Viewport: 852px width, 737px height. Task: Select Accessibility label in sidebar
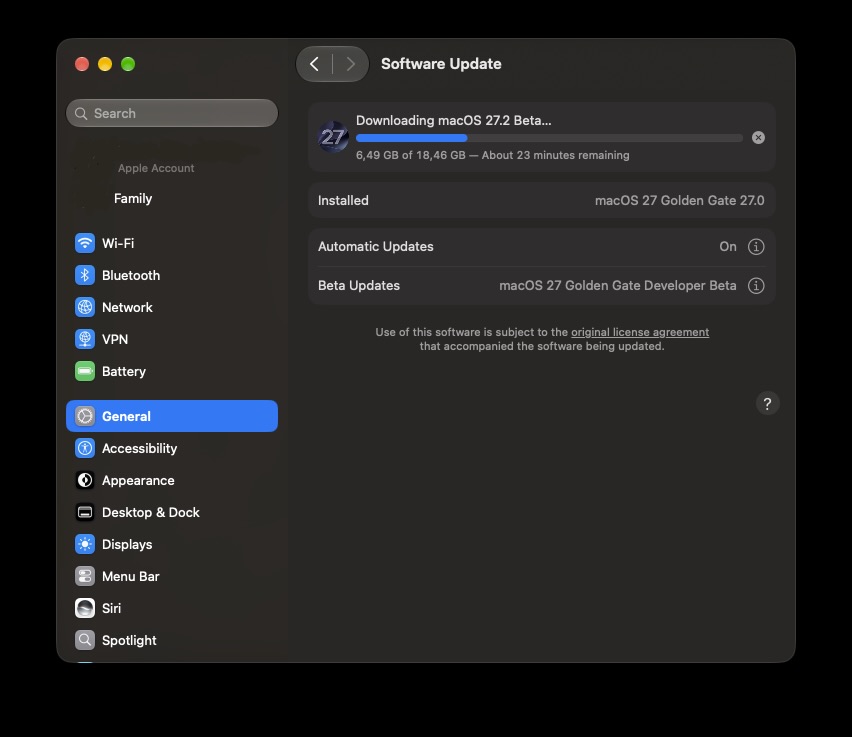coord(140,448)
